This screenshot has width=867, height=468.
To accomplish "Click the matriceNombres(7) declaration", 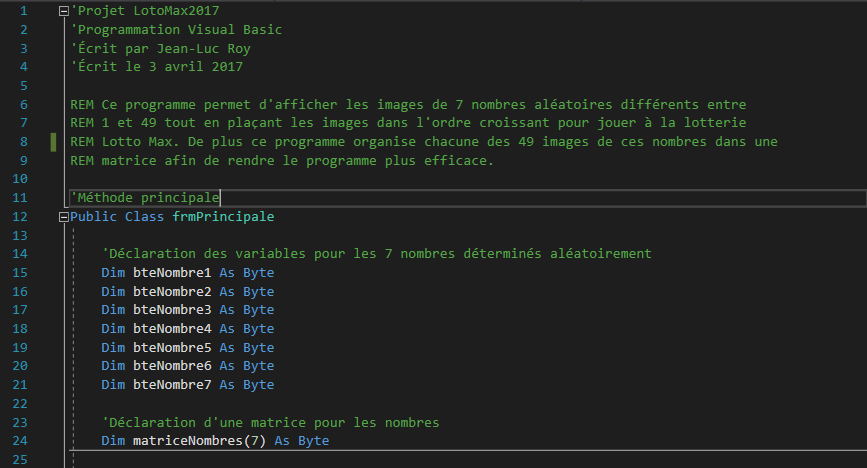I will coord(199,441).
